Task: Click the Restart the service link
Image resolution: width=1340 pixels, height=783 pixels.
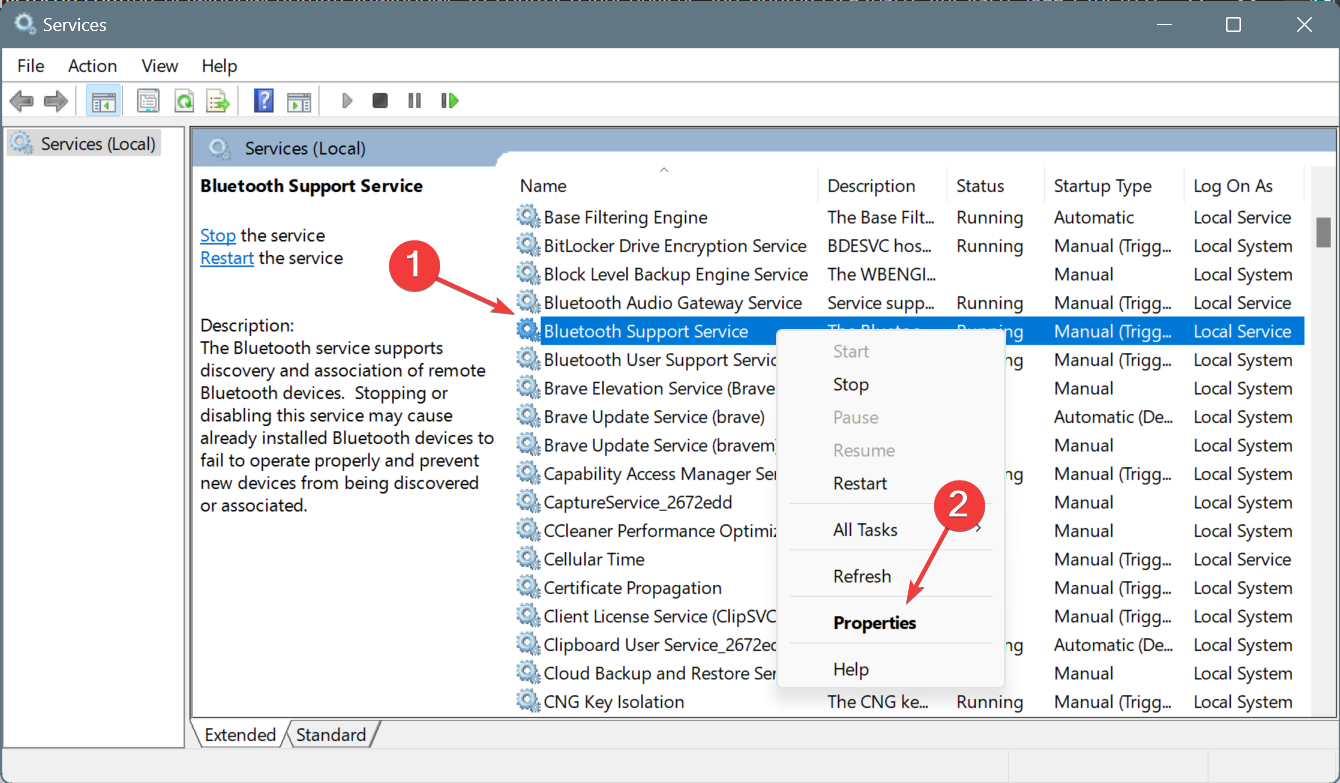Action: tap(227, 258)
